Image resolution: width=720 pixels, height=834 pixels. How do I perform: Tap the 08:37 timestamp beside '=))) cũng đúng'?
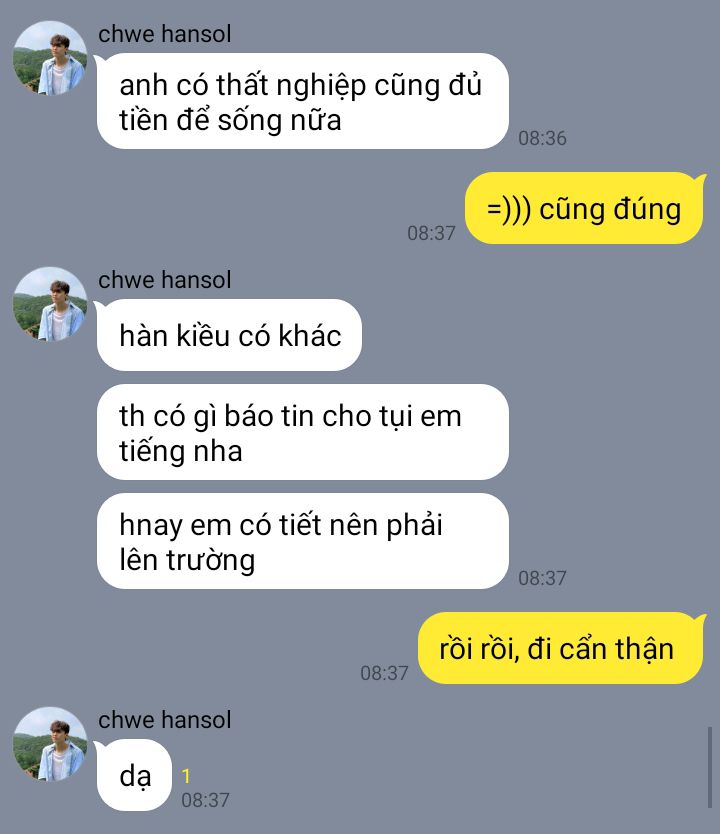pos(431,233)
